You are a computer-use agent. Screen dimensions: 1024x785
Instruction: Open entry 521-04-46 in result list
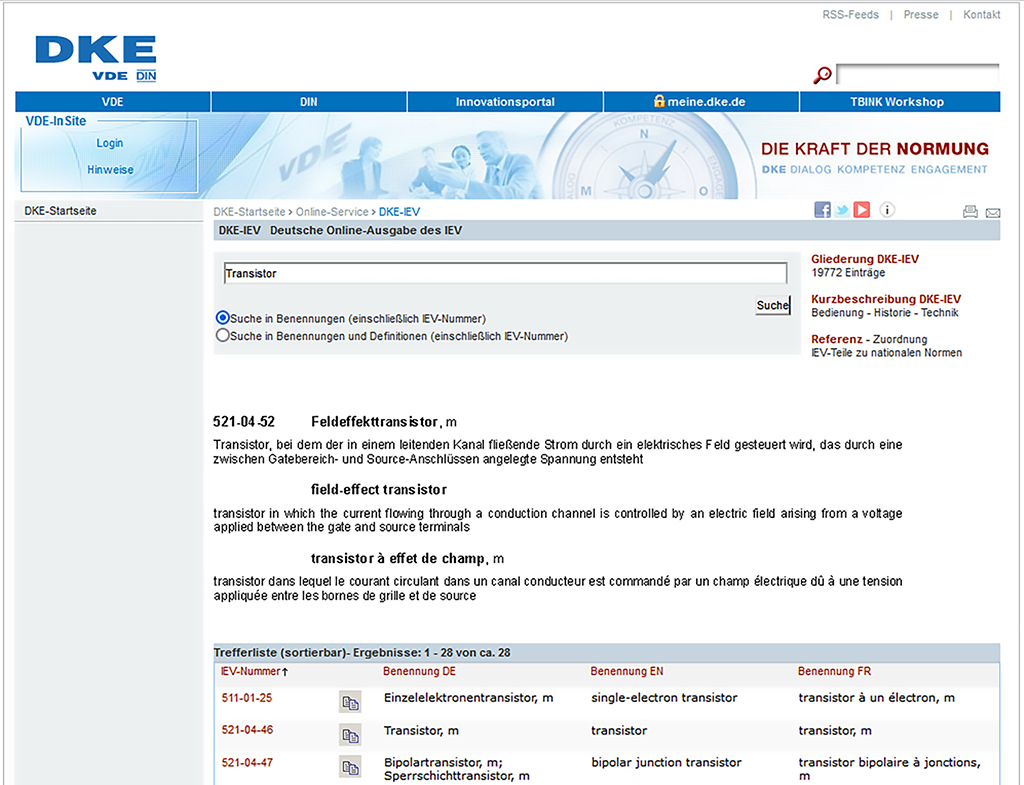pos(247,730)
